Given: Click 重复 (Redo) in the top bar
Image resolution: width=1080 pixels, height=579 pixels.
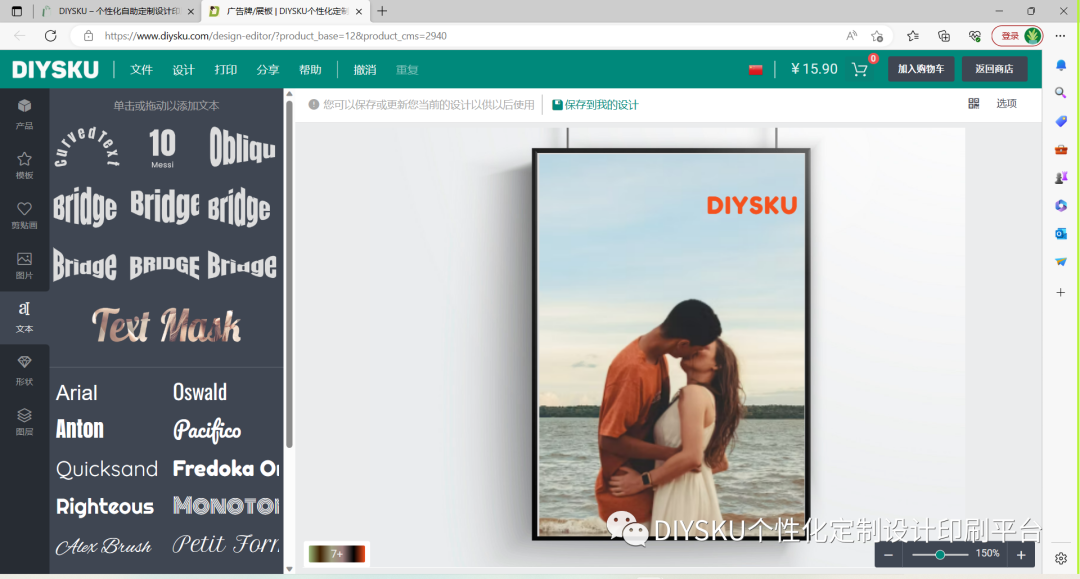Looking at the screenshot, I should (x=407, y=70).
